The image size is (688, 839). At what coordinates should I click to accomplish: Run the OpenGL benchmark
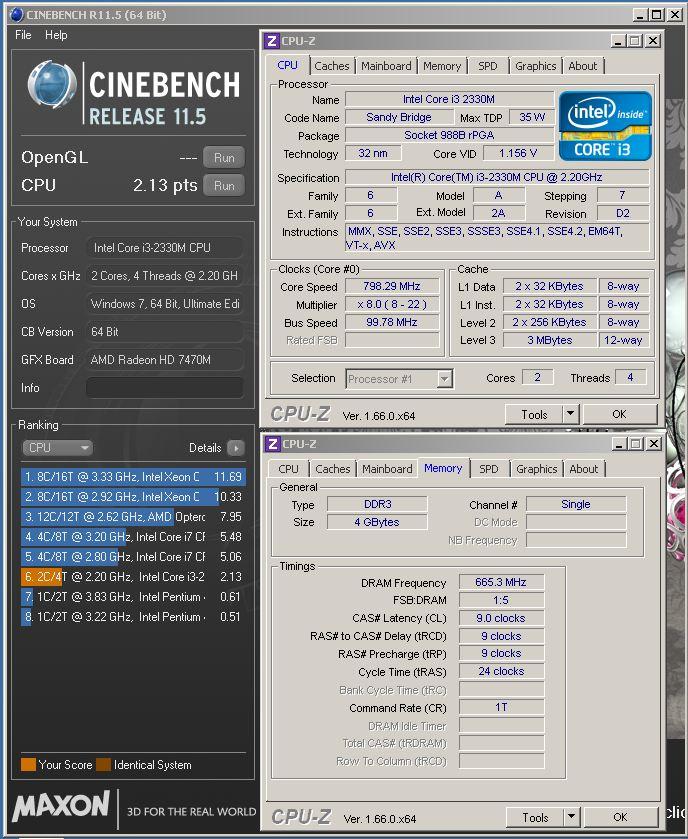(224, 158)
